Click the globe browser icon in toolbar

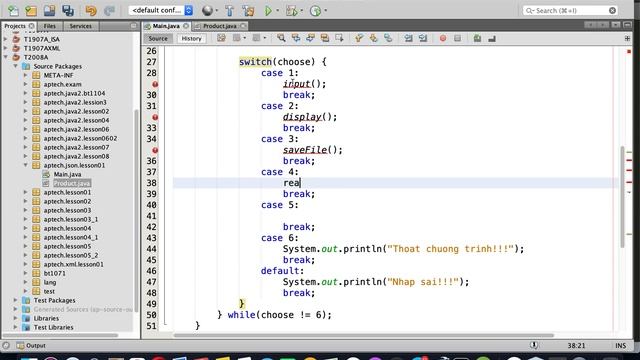click(207, 11)
